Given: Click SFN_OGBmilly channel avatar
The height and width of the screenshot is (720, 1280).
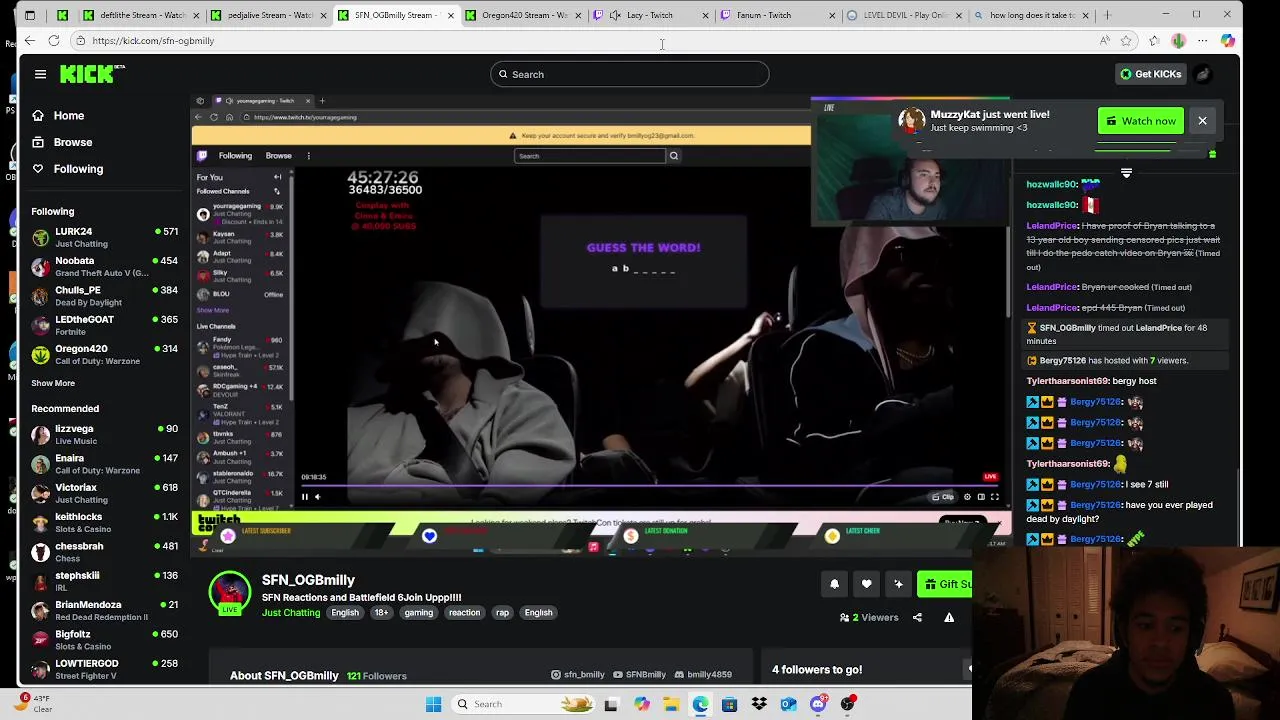Looking at the screenshot, I should click(x=230, y=593).
